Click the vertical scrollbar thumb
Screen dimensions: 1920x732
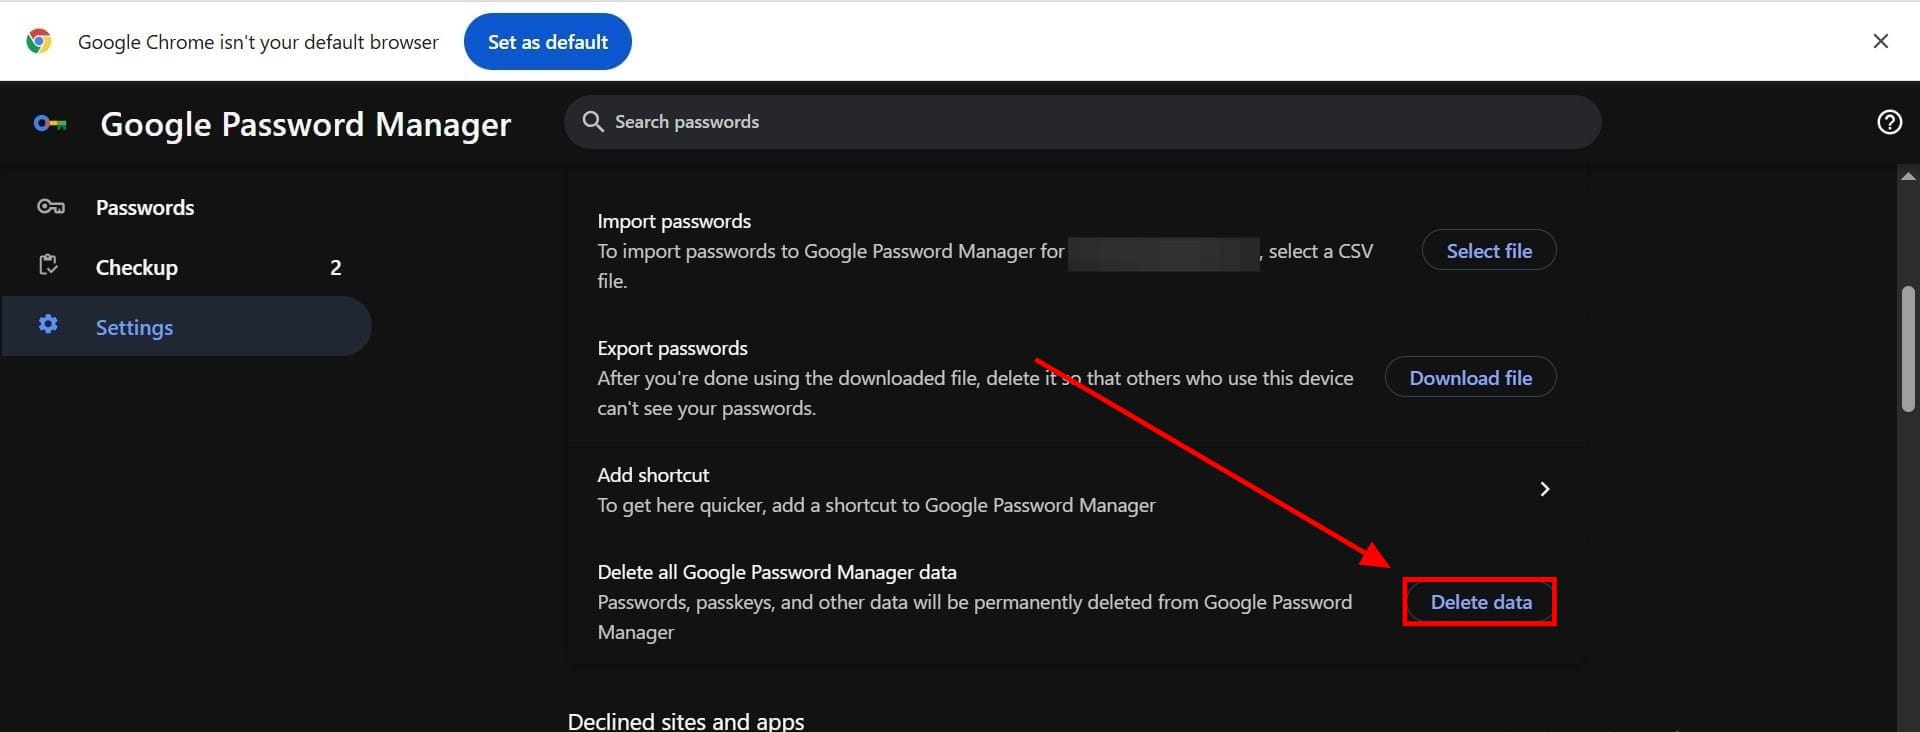click(x=1908, y=348)
